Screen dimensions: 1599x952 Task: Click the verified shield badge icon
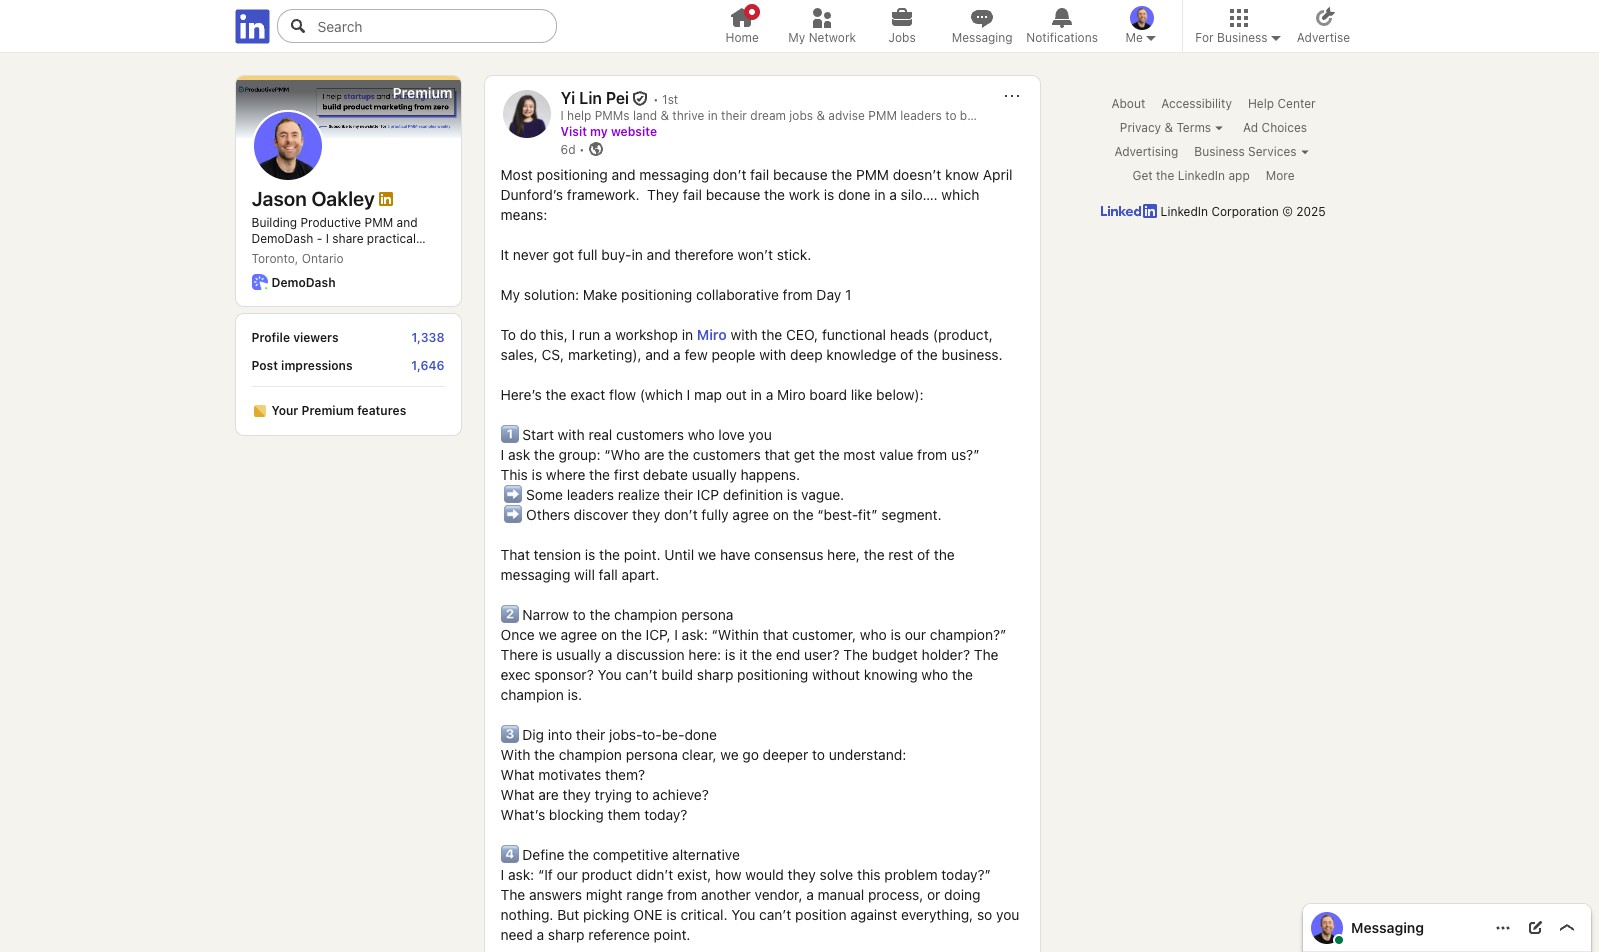point(640,98)
